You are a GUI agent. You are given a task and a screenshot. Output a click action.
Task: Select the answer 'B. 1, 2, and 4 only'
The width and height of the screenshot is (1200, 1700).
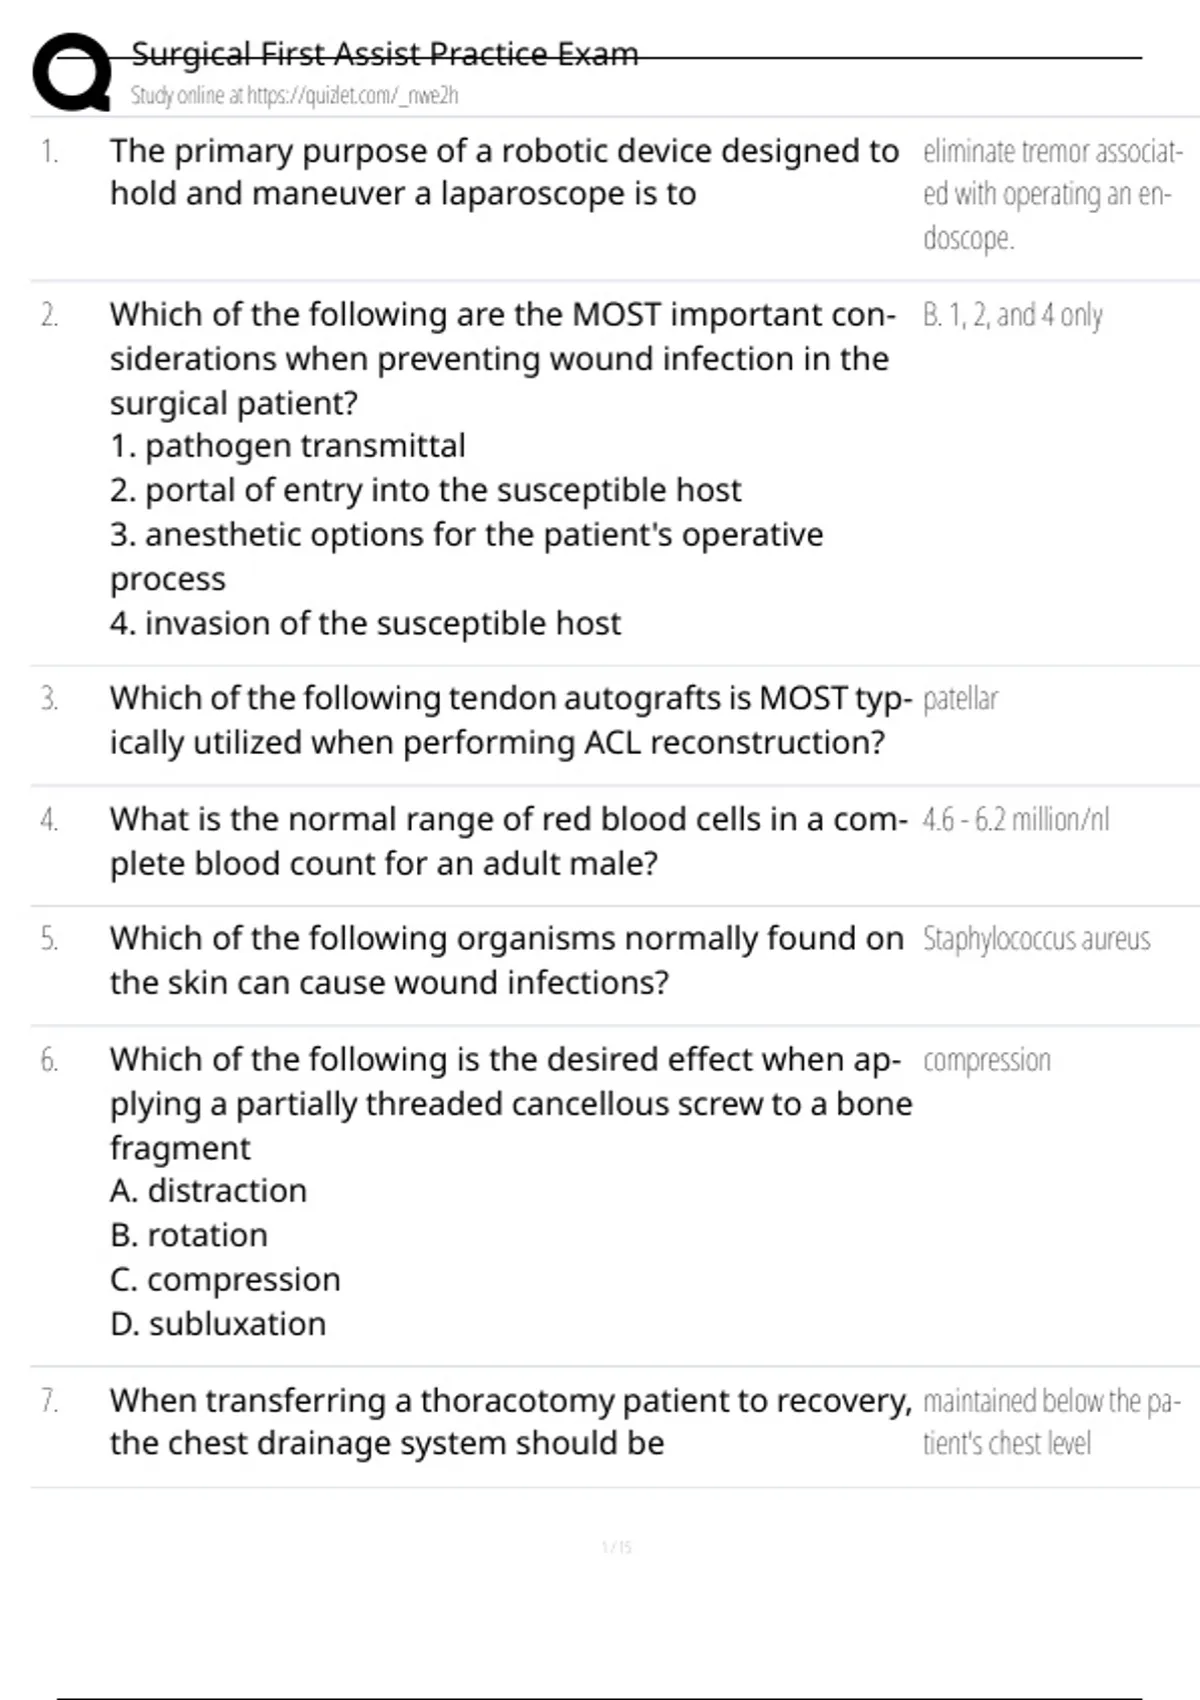coord(1012,316)
